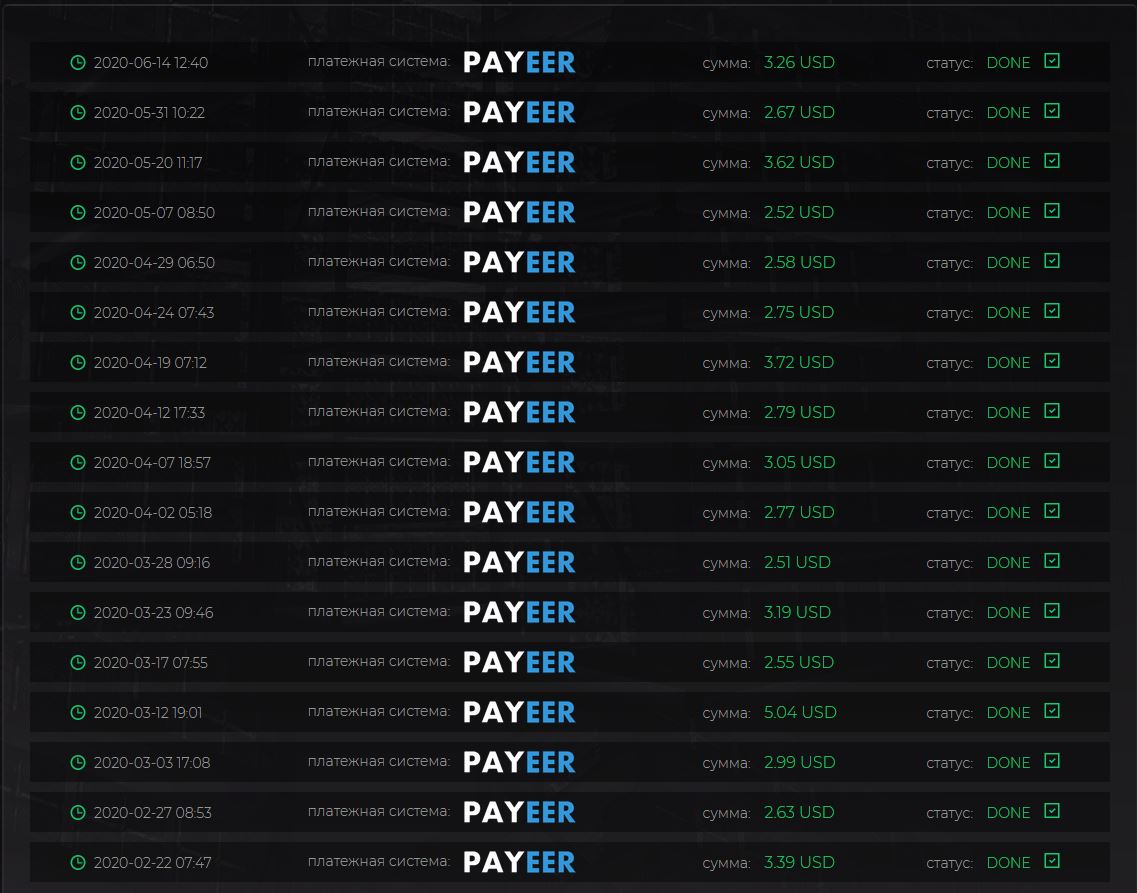The height and width of the screenshot is (893, 1137).
Task: Click the PAYEER logo in the 5.04 USD row
Action: click(519, 712)
